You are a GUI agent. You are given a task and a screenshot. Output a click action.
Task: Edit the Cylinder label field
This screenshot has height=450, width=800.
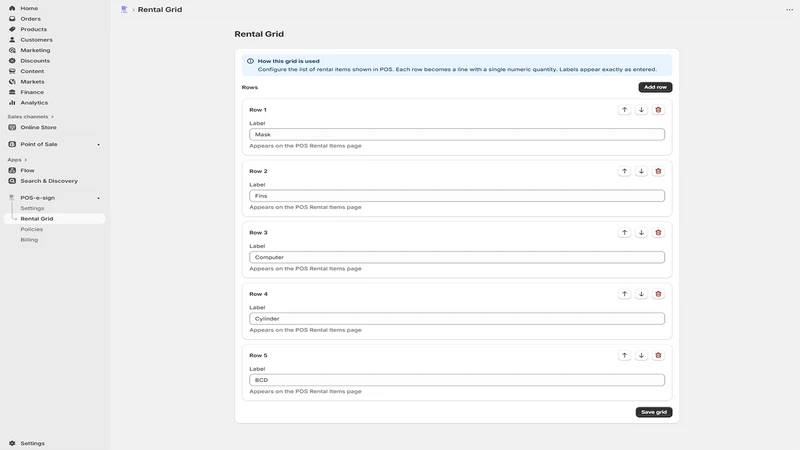tap(457, 319)
